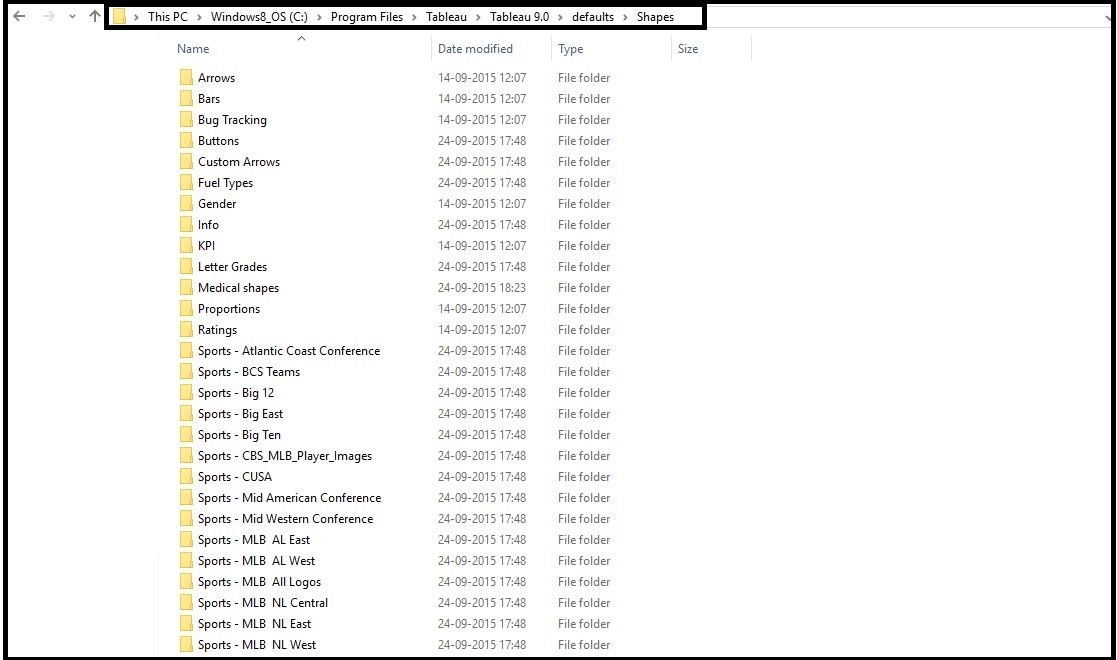Go up one folder level
This screenshot has width=1117, height=660.
[x=95, y=16]
